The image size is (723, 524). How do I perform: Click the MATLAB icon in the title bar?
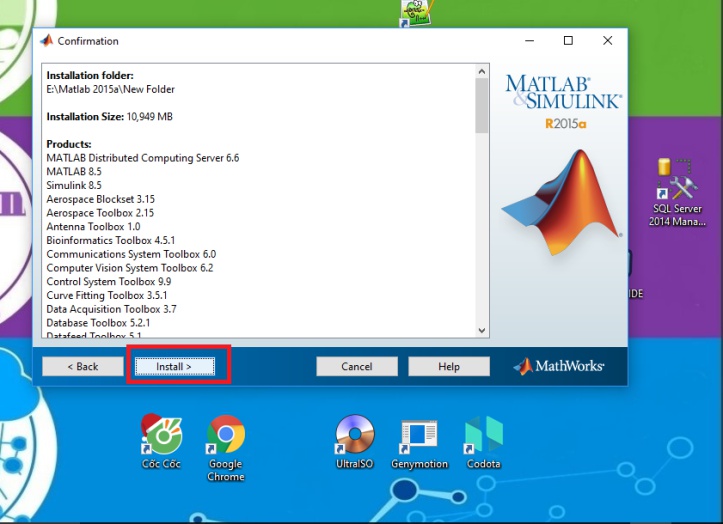47,41
